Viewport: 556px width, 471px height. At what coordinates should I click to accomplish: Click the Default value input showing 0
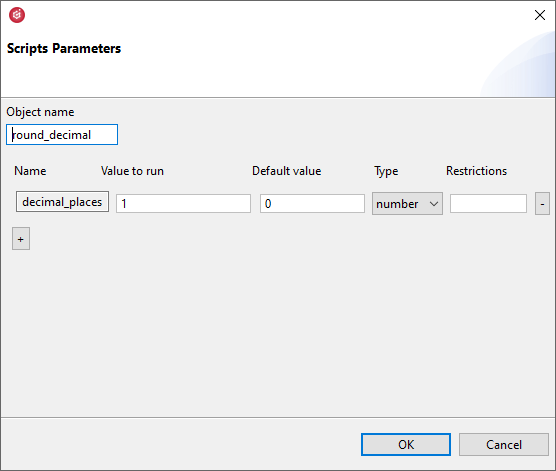pos(312,204)
